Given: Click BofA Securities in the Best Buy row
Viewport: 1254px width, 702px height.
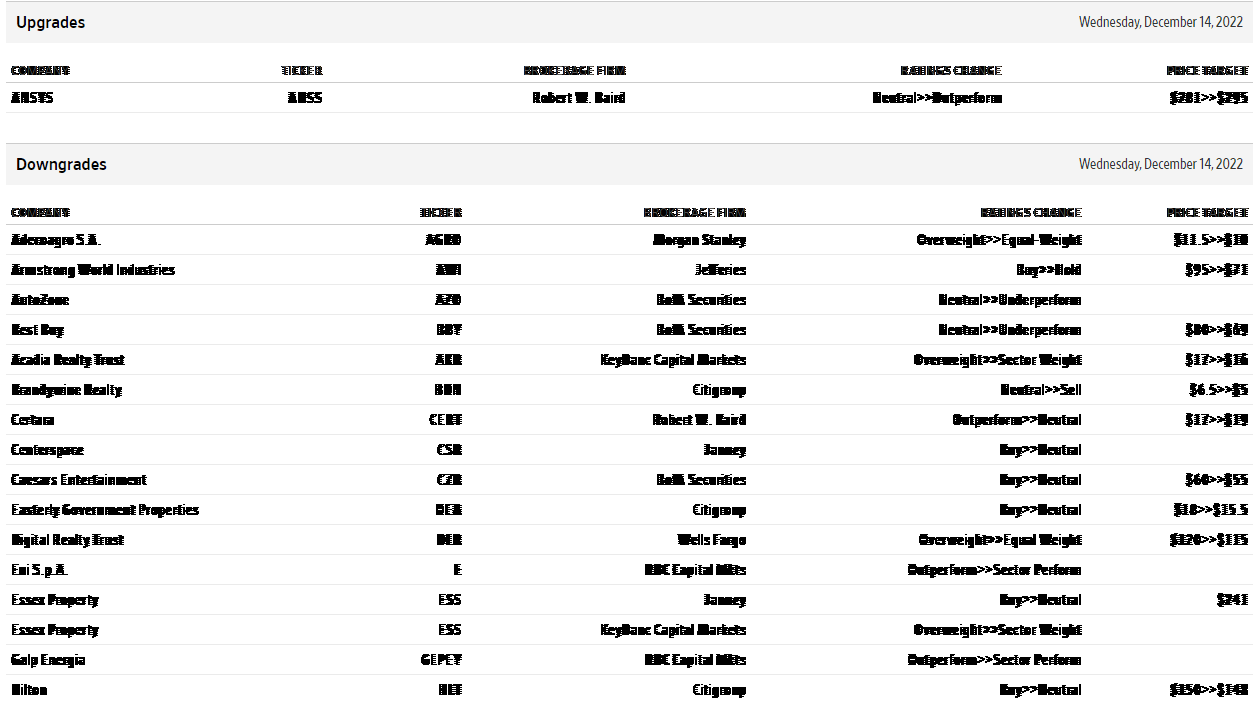Looking at the screenshot, I should click(701, 330).
